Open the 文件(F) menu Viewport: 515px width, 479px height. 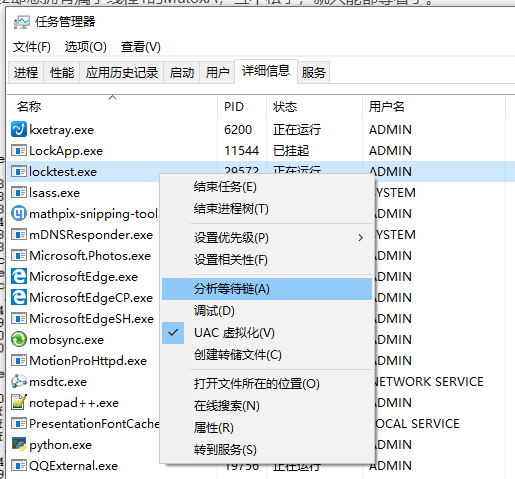pos(32,47)
